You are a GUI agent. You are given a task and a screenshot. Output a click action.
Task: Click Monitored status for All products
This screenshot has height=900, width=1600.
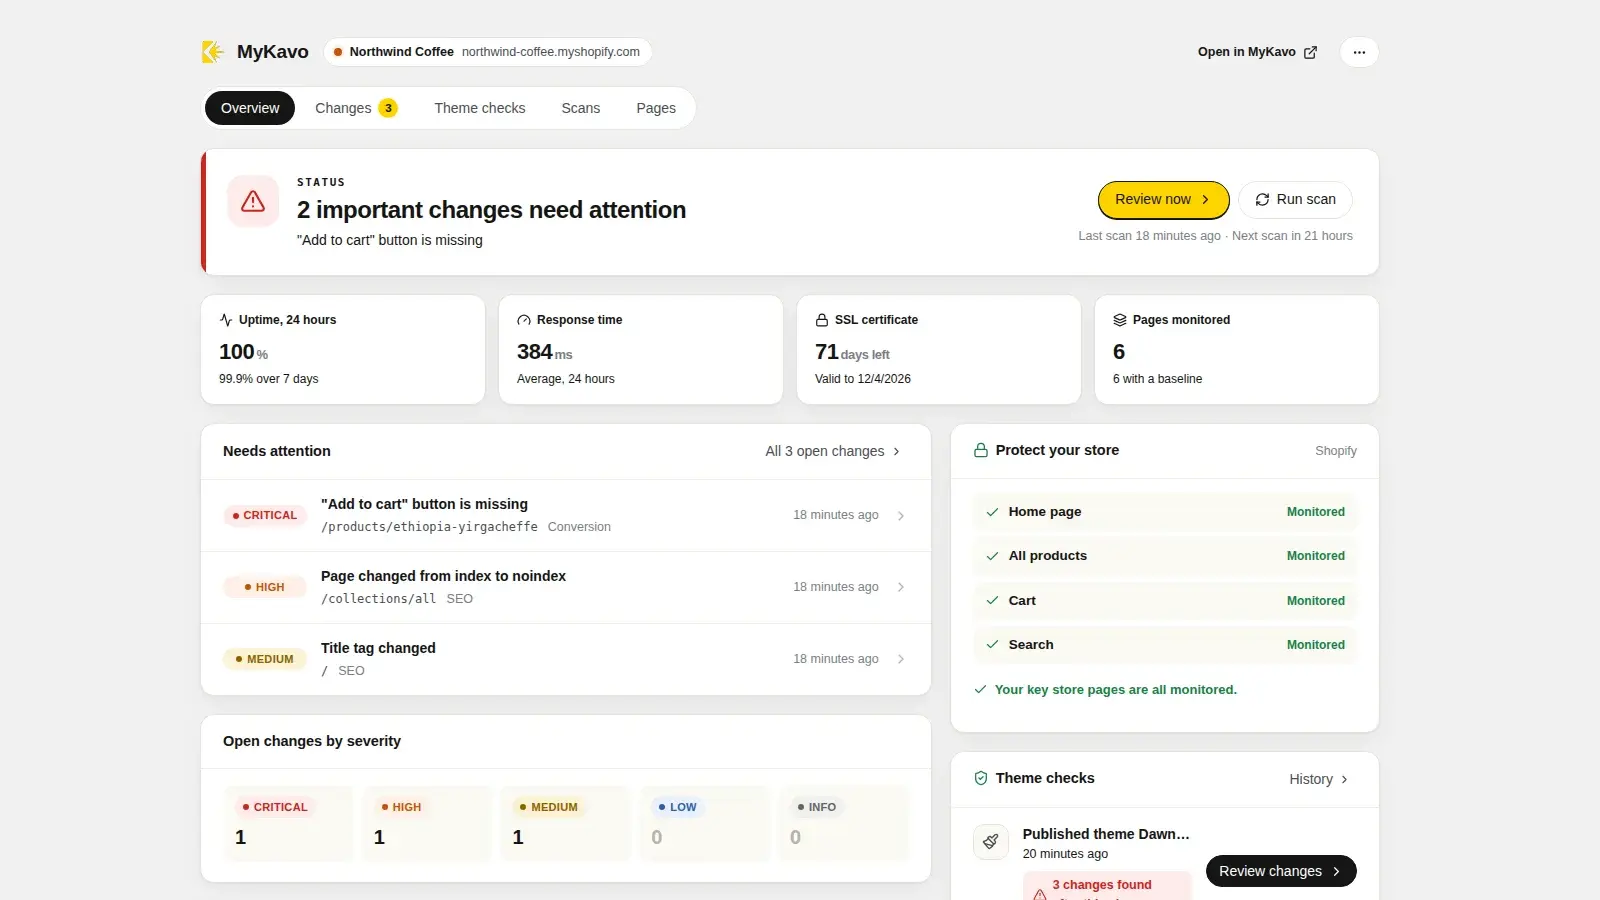pos(1316,556)
